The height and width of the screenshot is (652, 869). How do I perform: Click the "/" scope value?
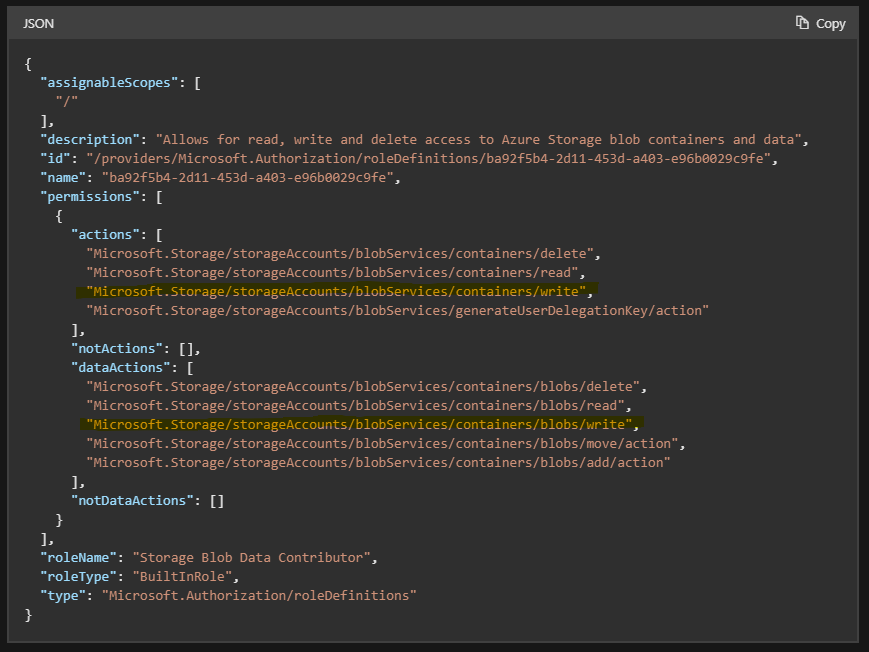tap(67, 101)
